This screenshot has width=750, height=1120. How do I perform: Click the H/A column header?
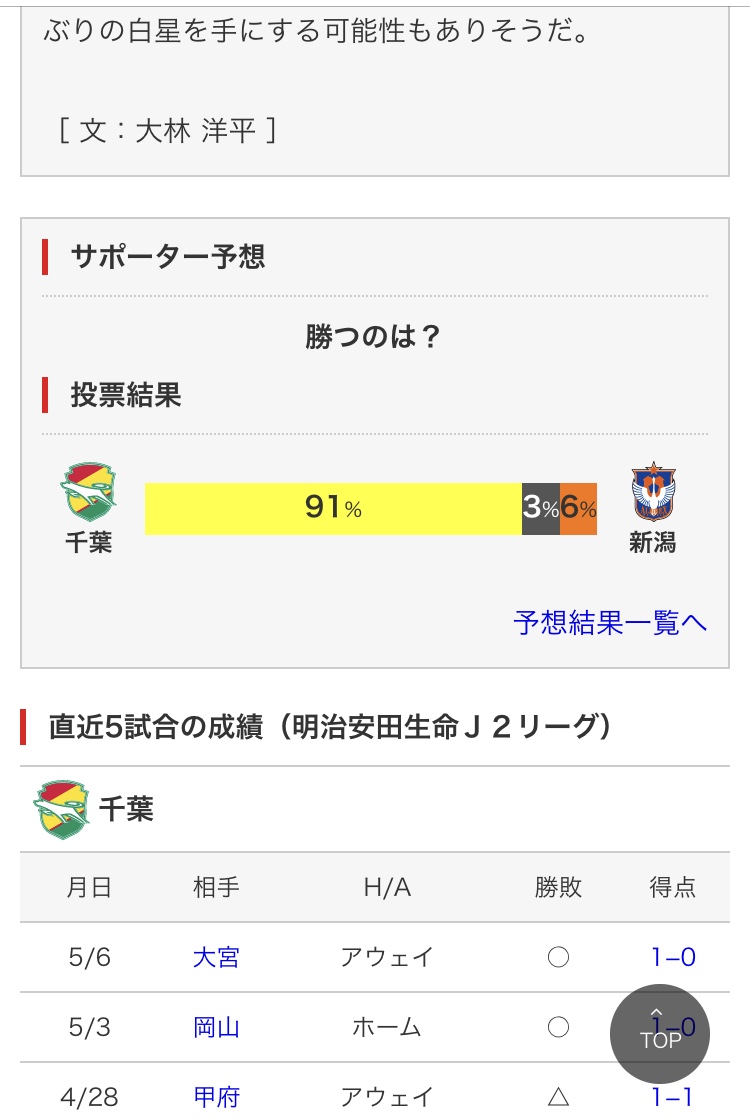(386, 887)
